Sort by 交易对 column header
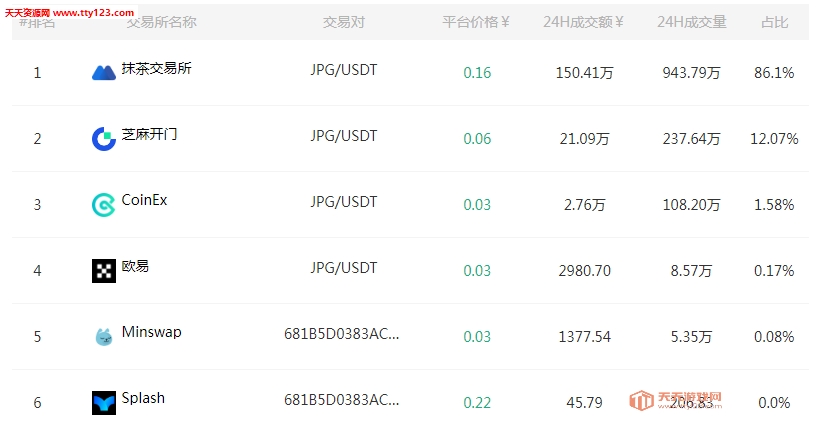 (x=344, y=22)
